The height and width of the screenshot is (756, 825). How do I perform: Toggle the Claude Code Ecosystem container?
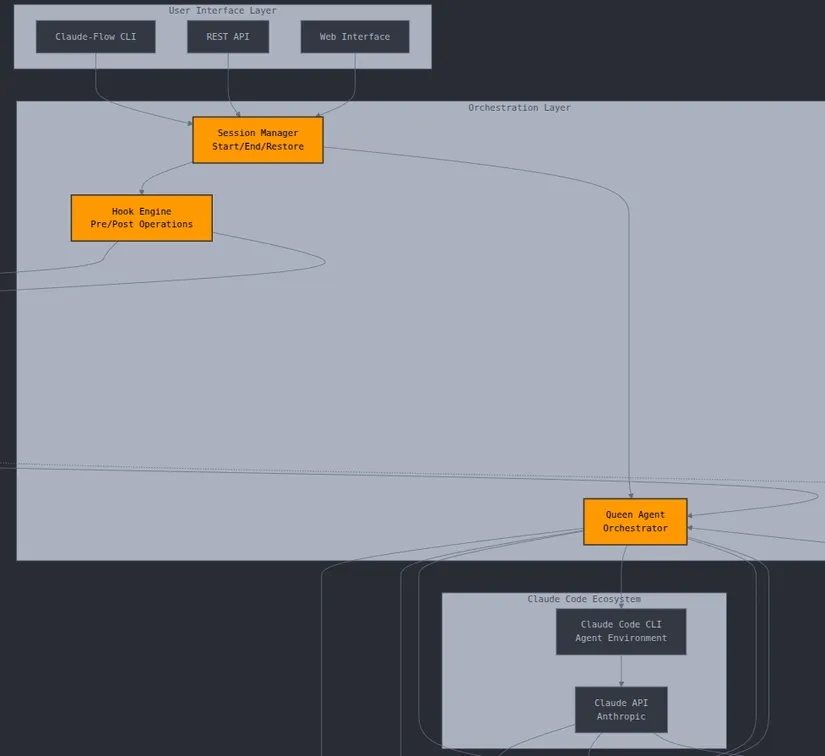tap(584, 598)
